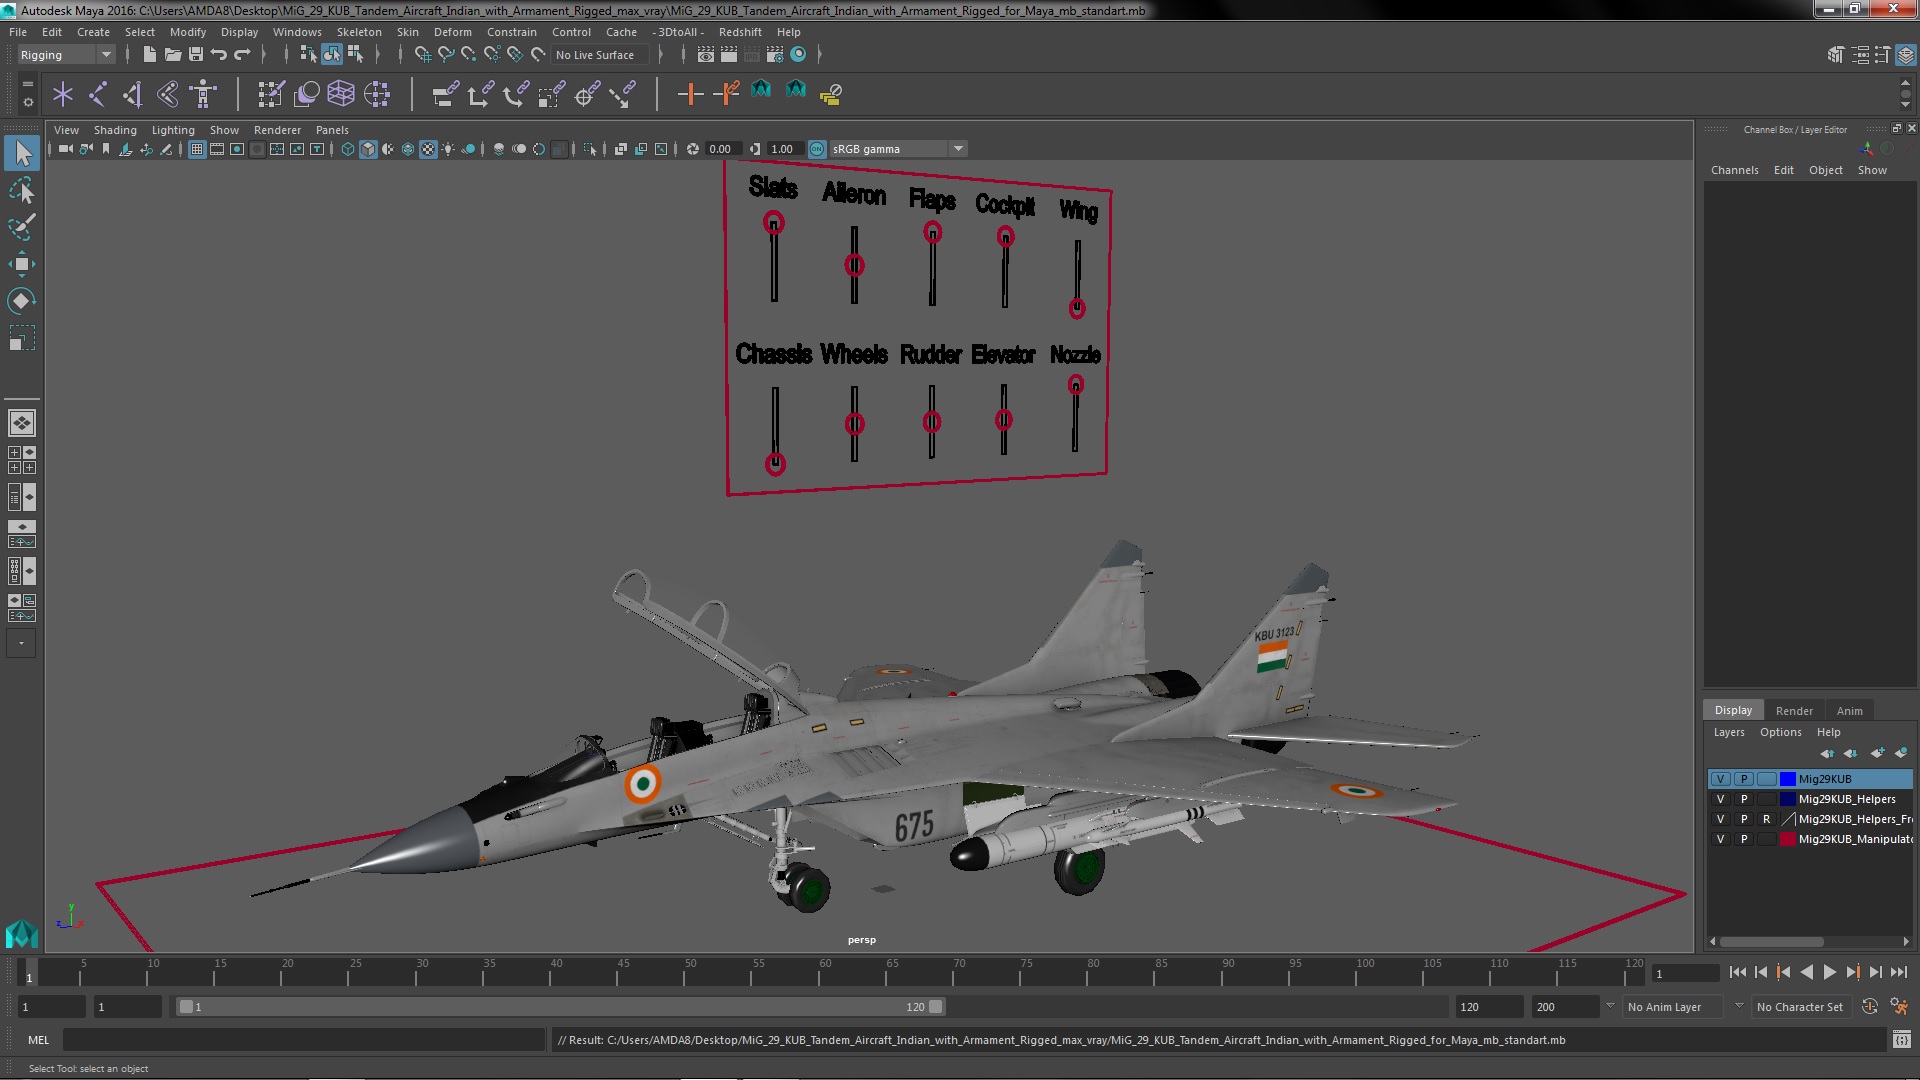The width and height of the screenshot is (1920, 1080).
Task: Toggle visibility V of Mig29KUB_Helpers layer
Action: pos(1720,799)
